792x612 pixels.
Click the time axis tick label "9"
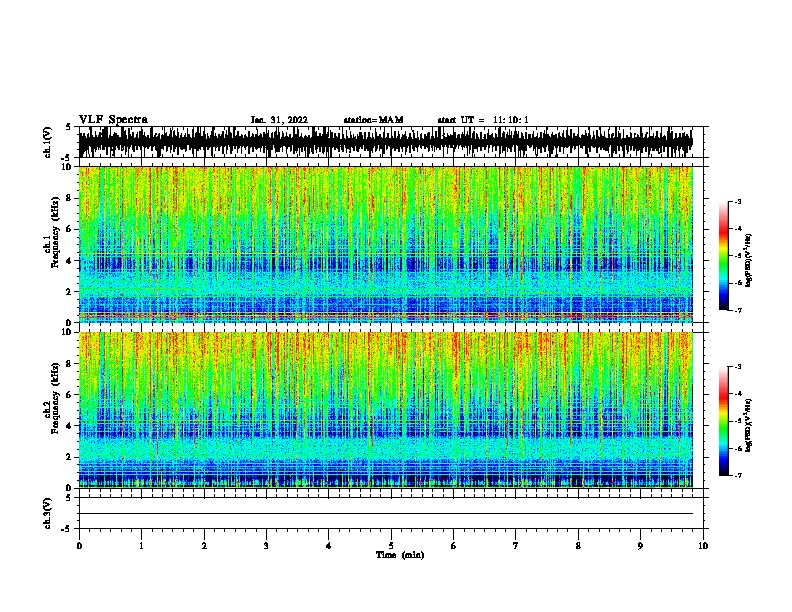pos(640,546)
